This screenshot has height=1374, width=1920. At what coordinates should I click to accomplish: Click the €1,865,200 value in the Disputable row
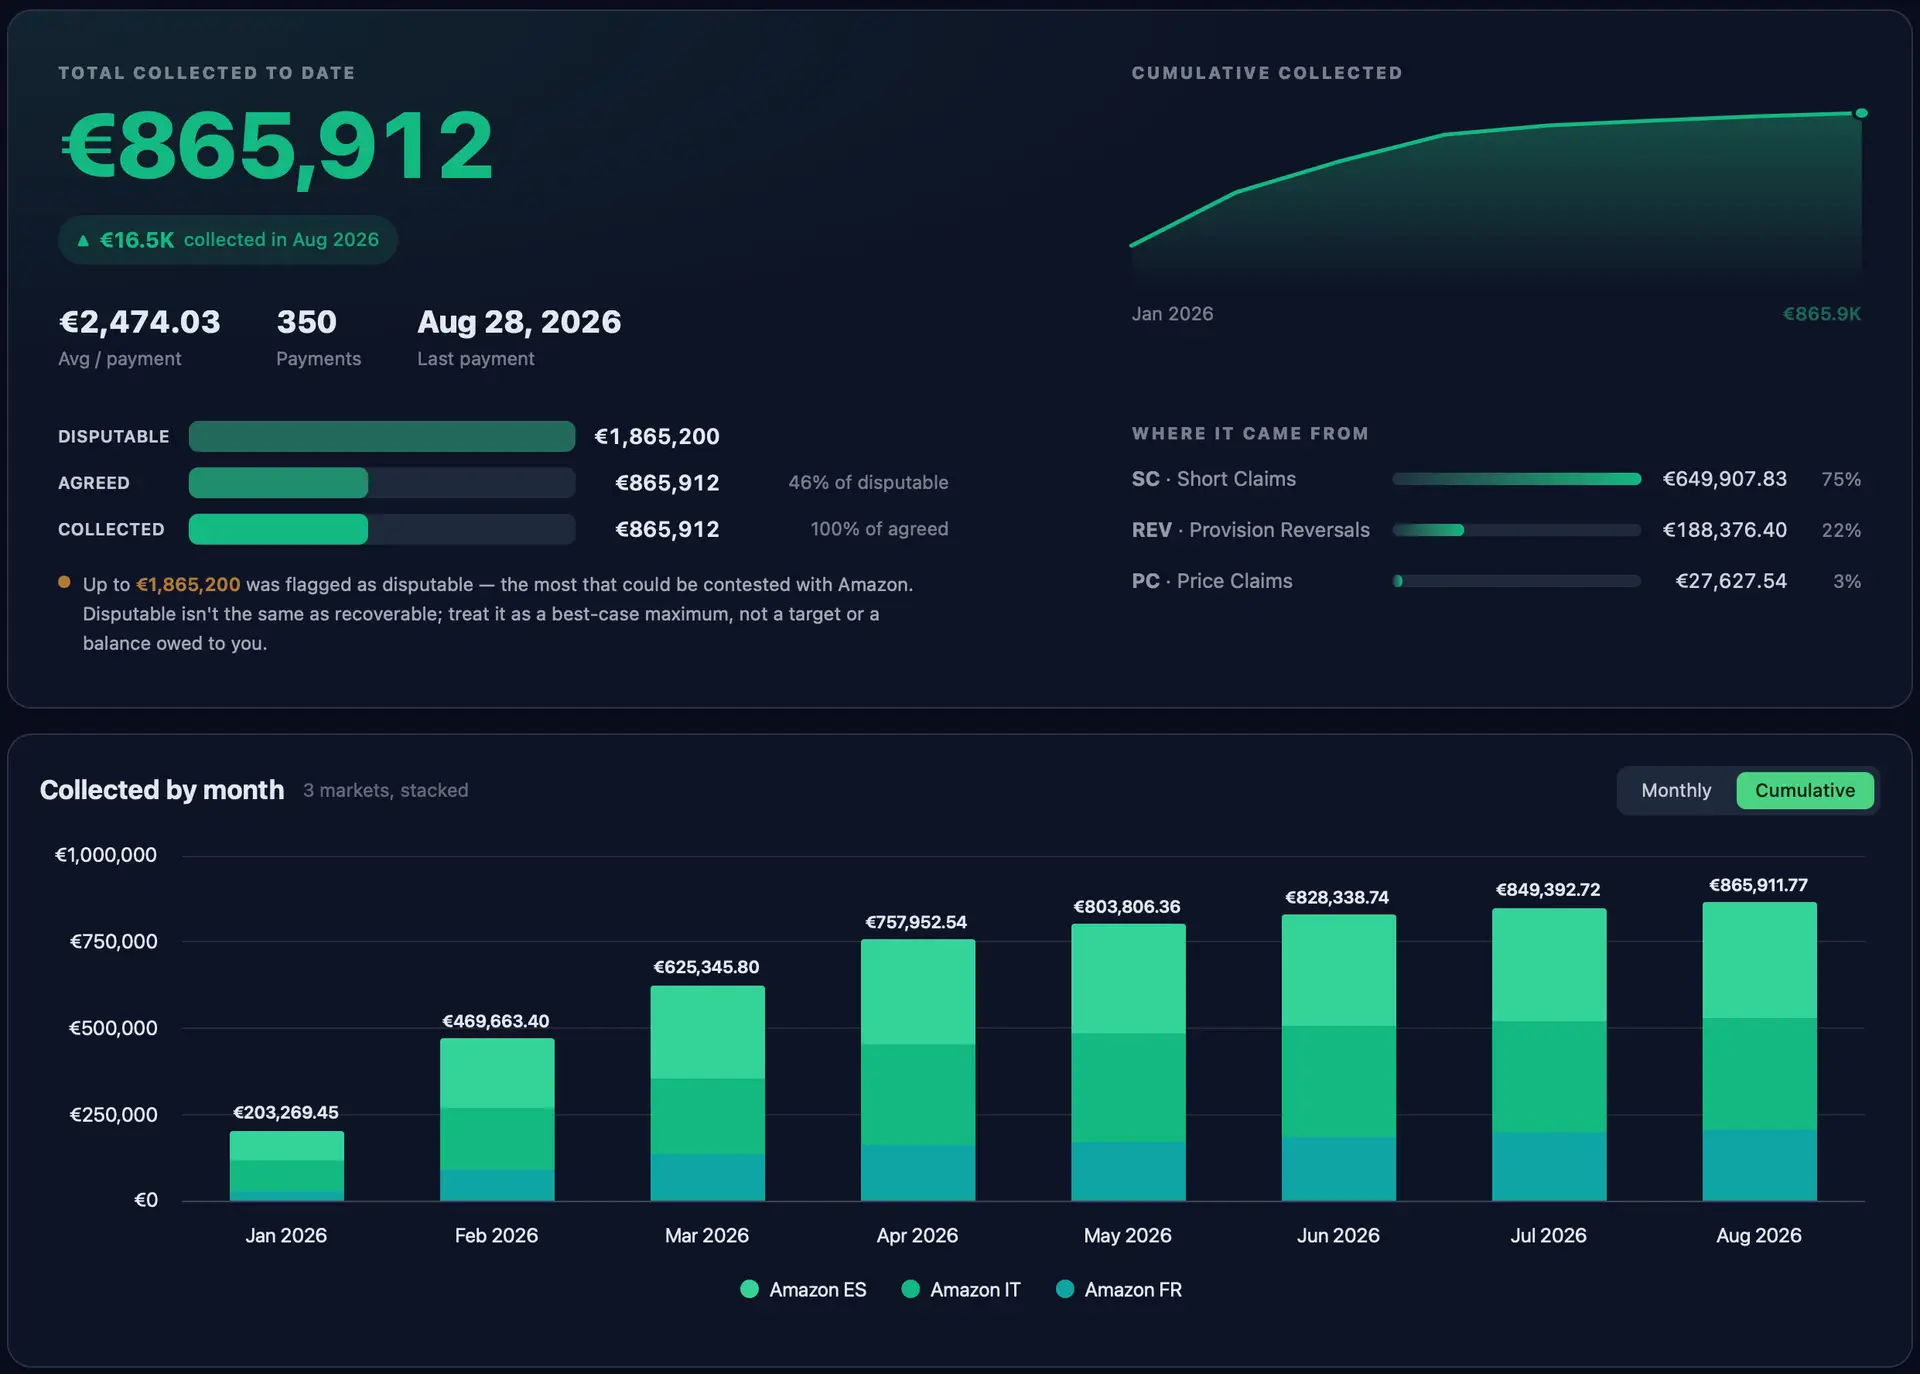click(657, 436)
